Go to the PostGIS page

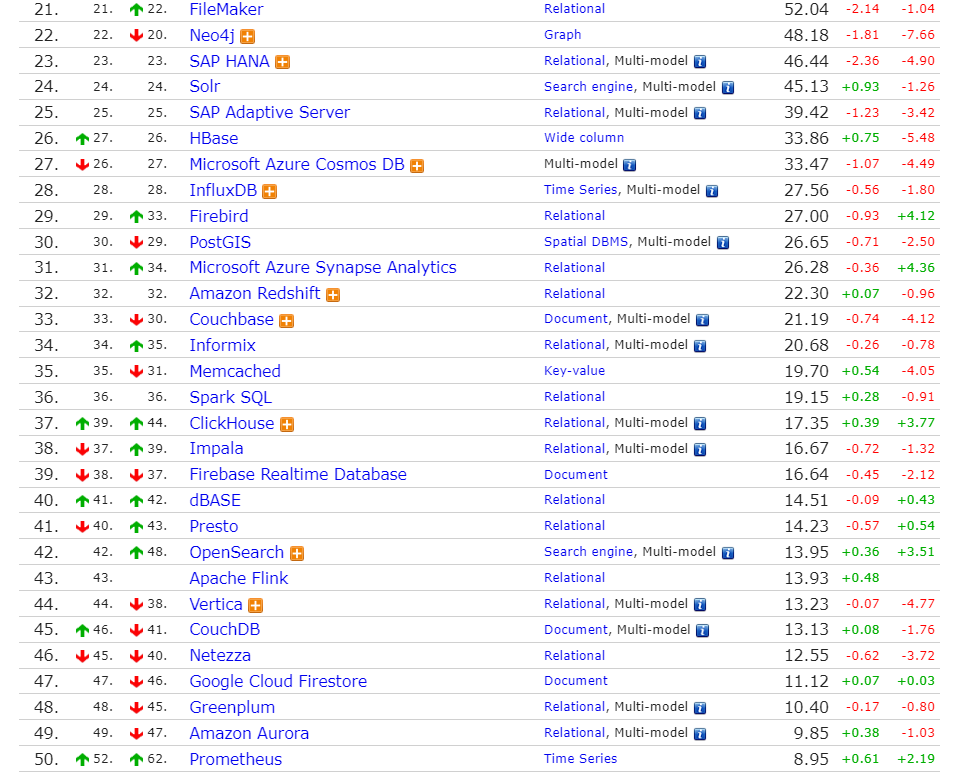tap(220, 242)
